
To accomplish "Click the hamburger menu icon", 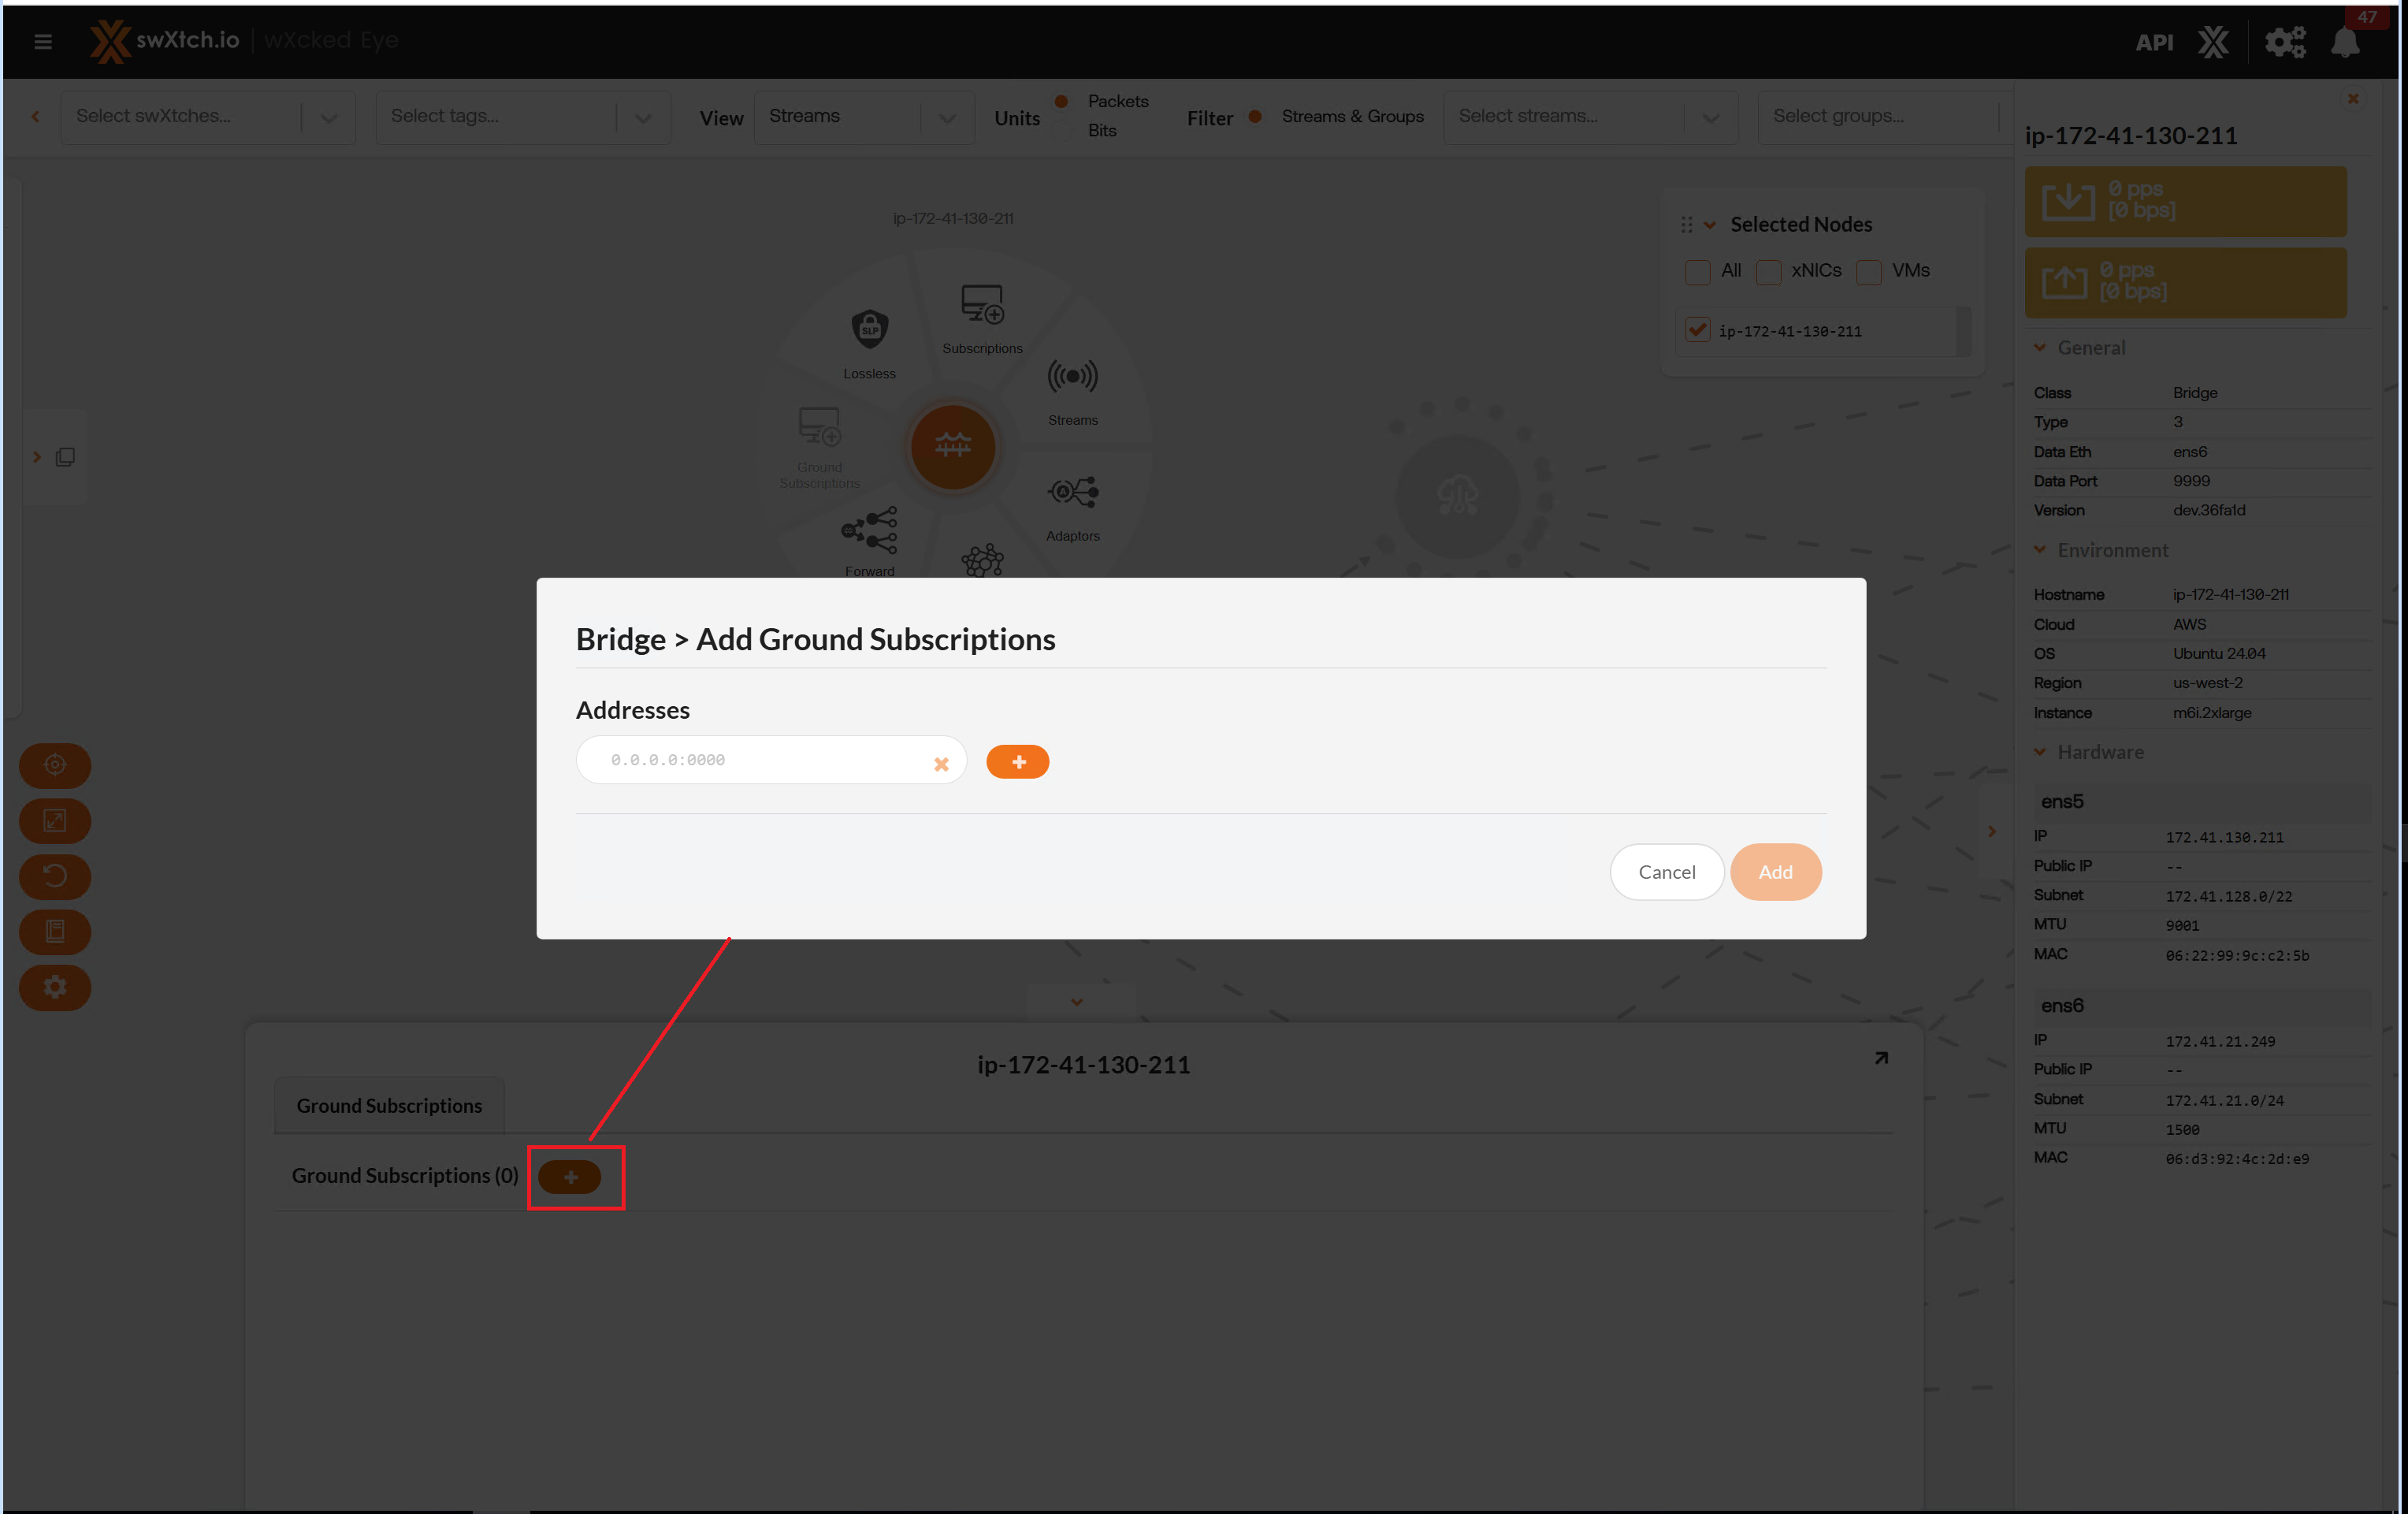I will pos(43,41).
